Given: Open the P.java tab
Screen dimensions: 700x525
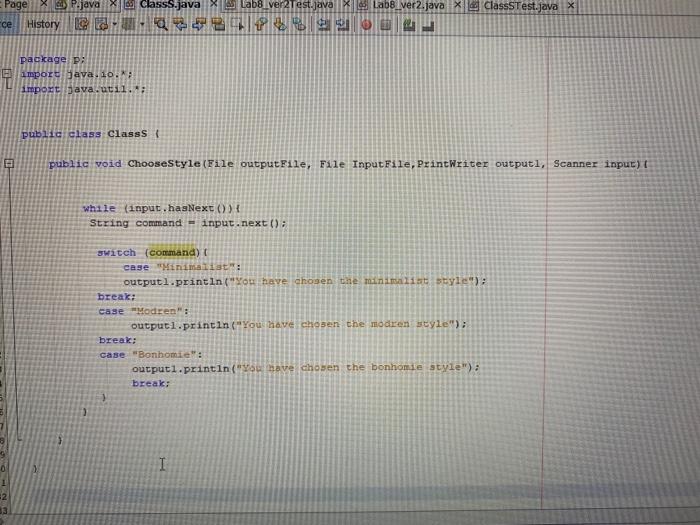Looking at the screenshot, I should [x=85, y=5].
